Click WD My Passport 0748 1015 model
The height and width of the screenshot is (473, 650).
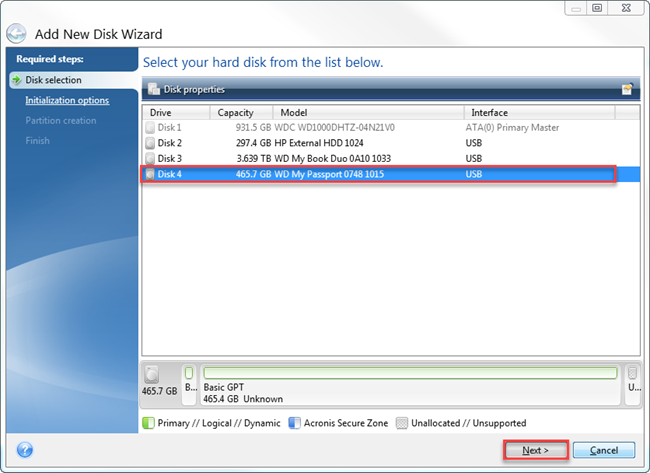tap(329, 174)
